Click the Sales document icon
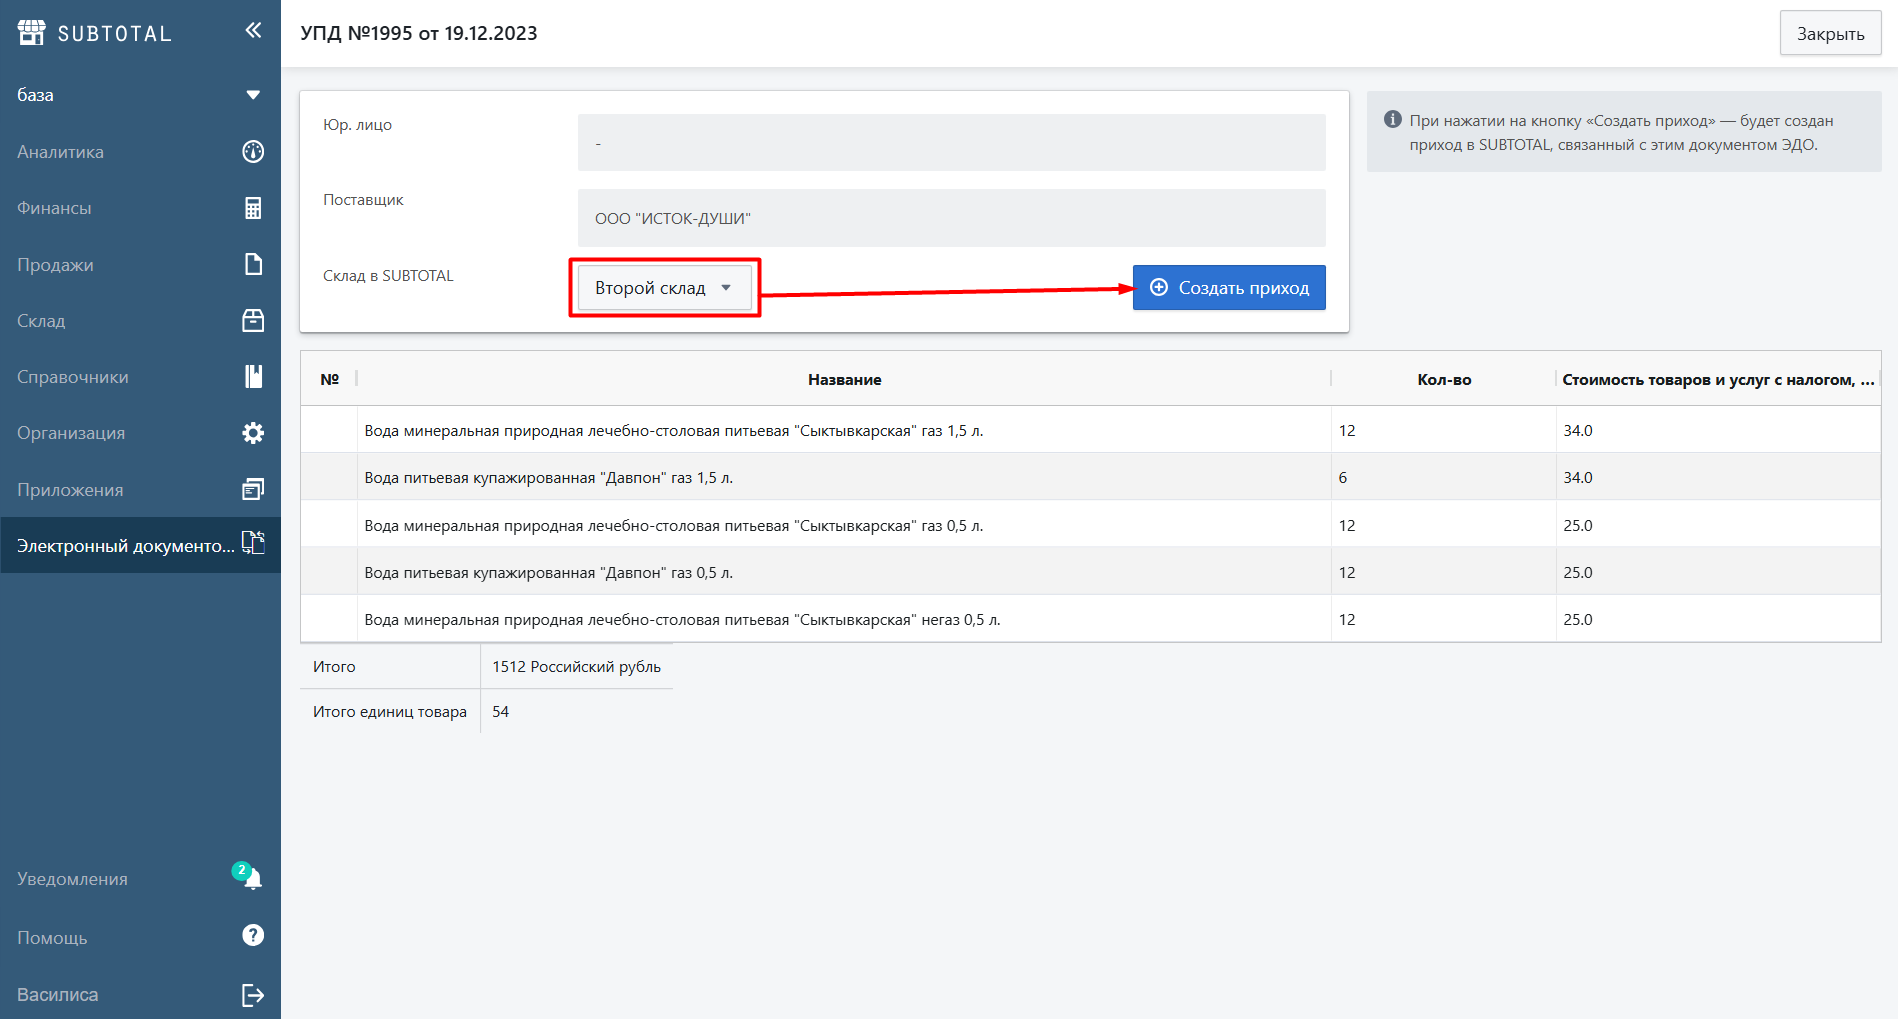 tap(253, 264)
